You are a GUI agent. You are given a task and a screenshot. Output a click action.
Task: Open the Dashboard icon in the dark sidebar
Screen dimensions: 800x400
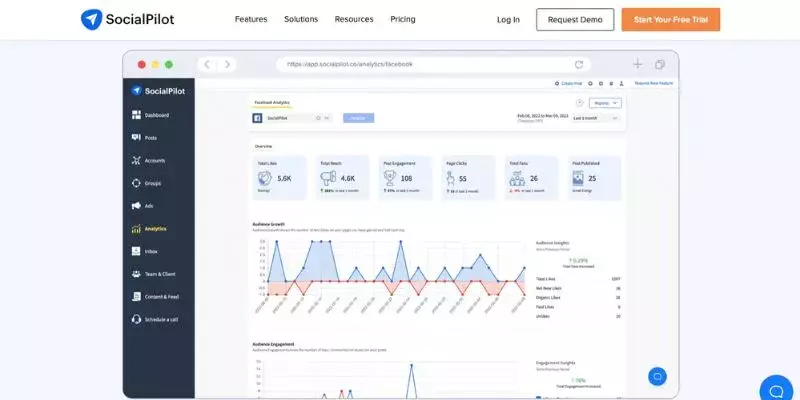coord(136,115)
